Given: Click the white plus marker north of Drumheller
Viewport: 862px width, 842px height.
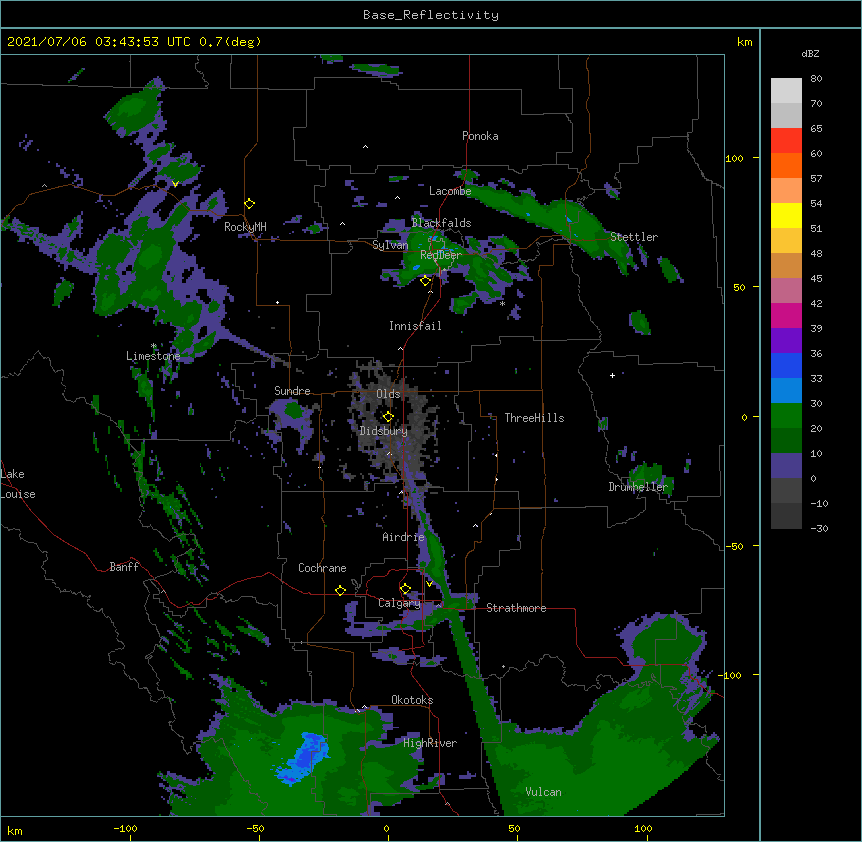Looking at the screenshot, I should tap(612, 375).
